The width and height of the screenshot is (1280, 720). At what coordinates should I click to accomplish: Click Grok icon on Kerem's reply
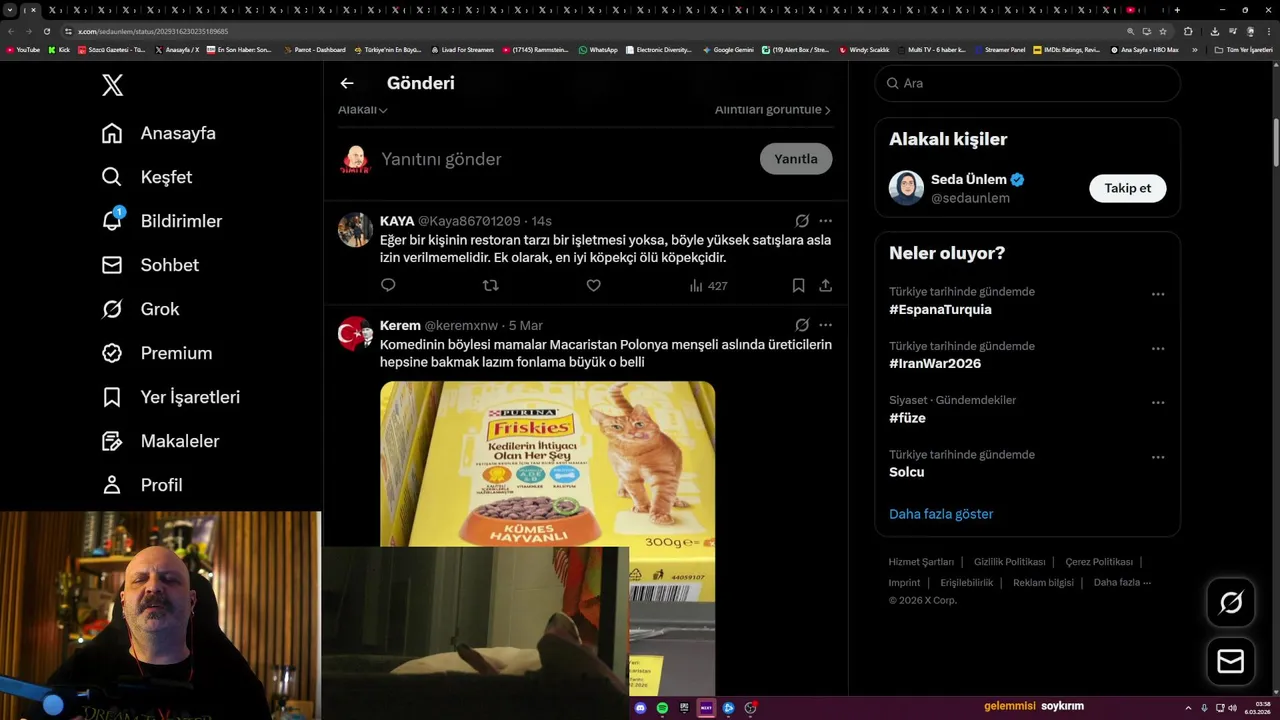tap(802, 325)
